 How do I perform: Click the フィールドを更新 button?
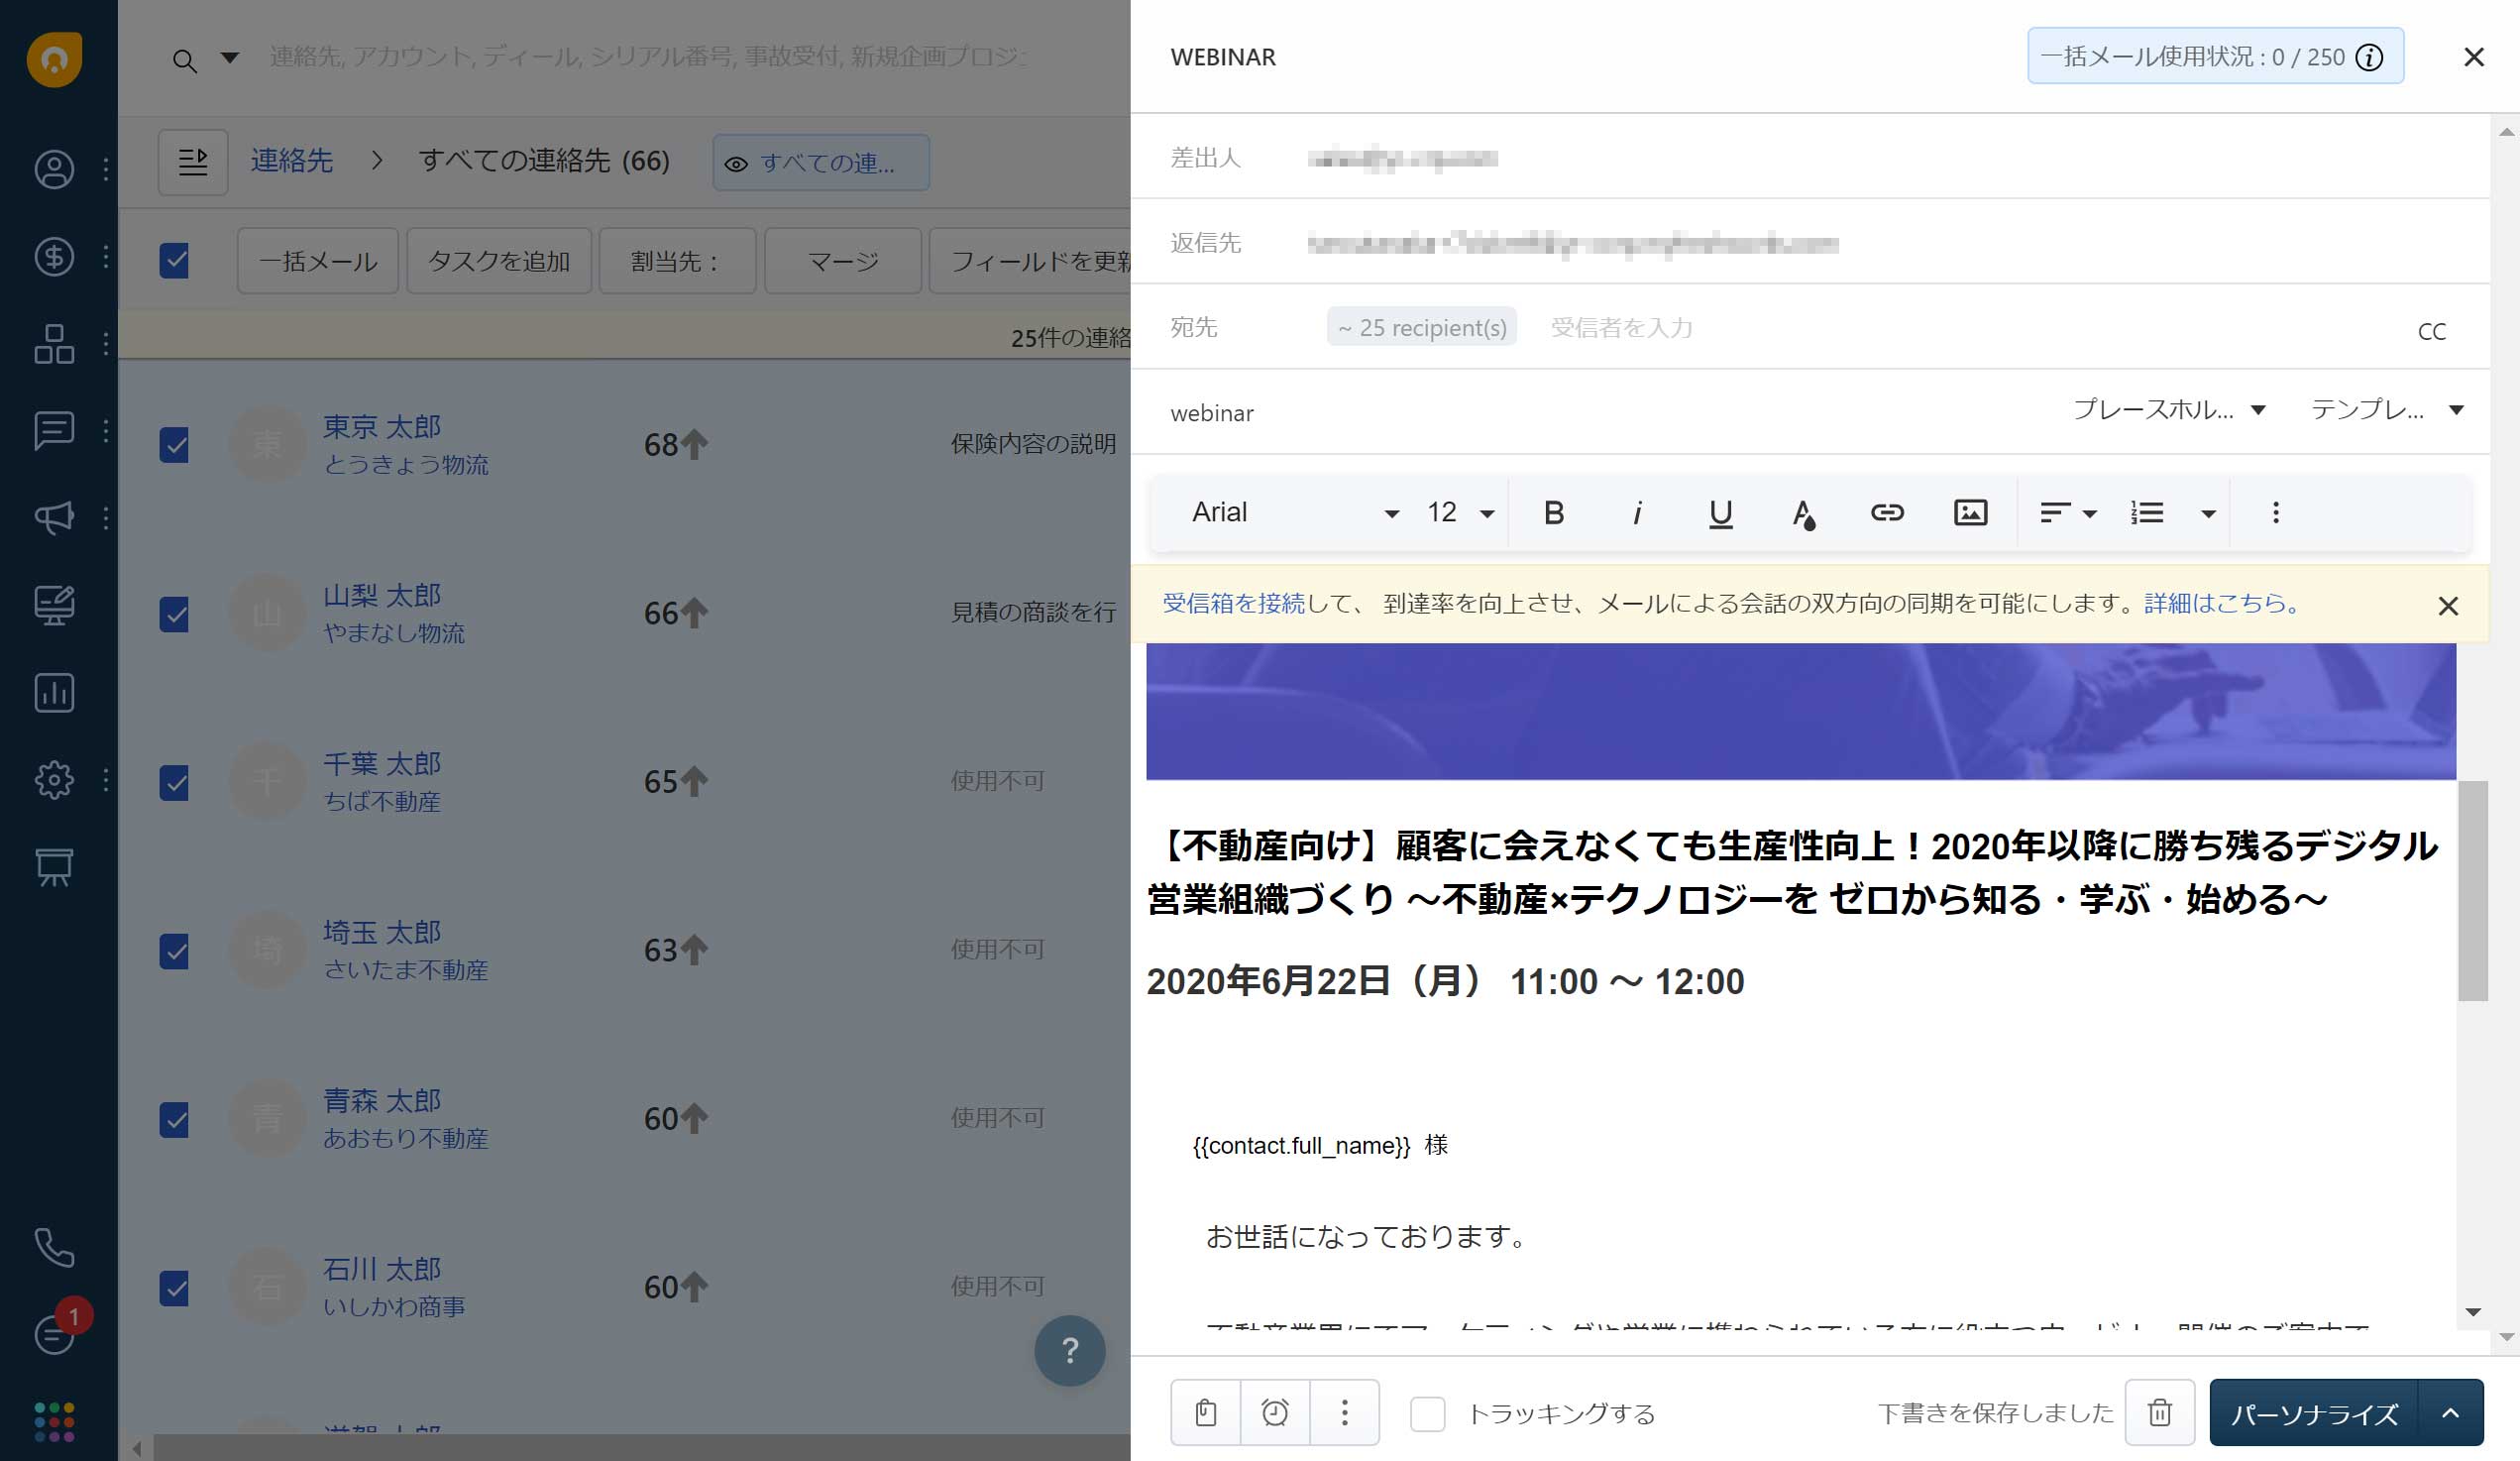click(x=1031, y=261)
